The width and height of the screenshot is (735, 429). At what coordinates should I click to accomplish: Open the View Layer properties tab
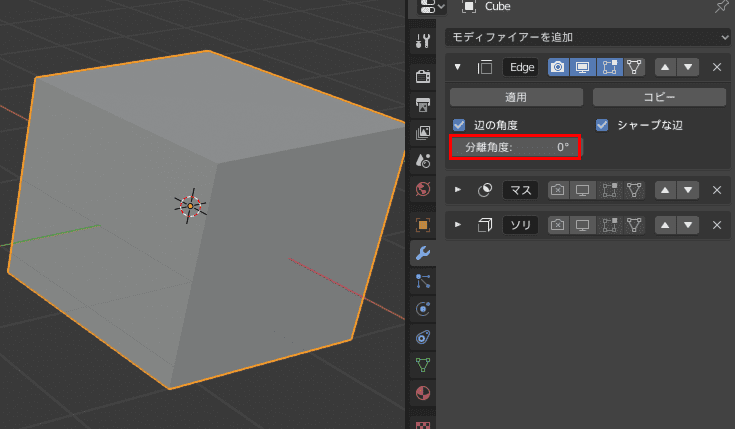[423, 133]
